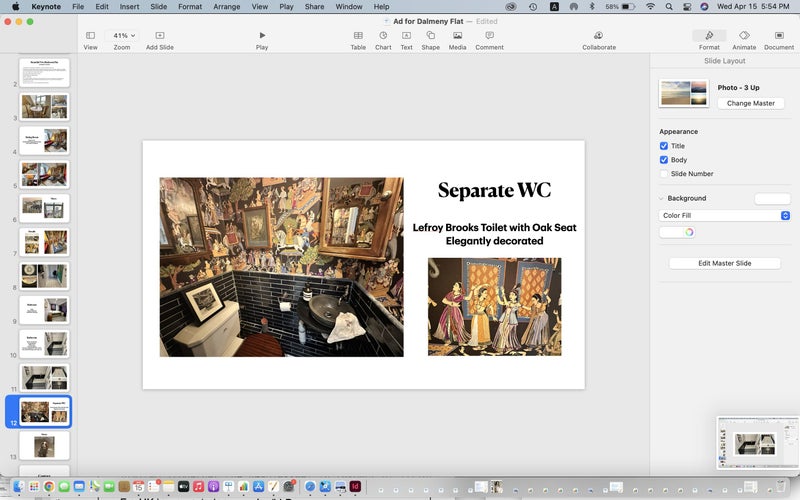Select slide 13 thumbnail in navigator
This screenshot has height=500, width=800.
[x=44, y=444]
